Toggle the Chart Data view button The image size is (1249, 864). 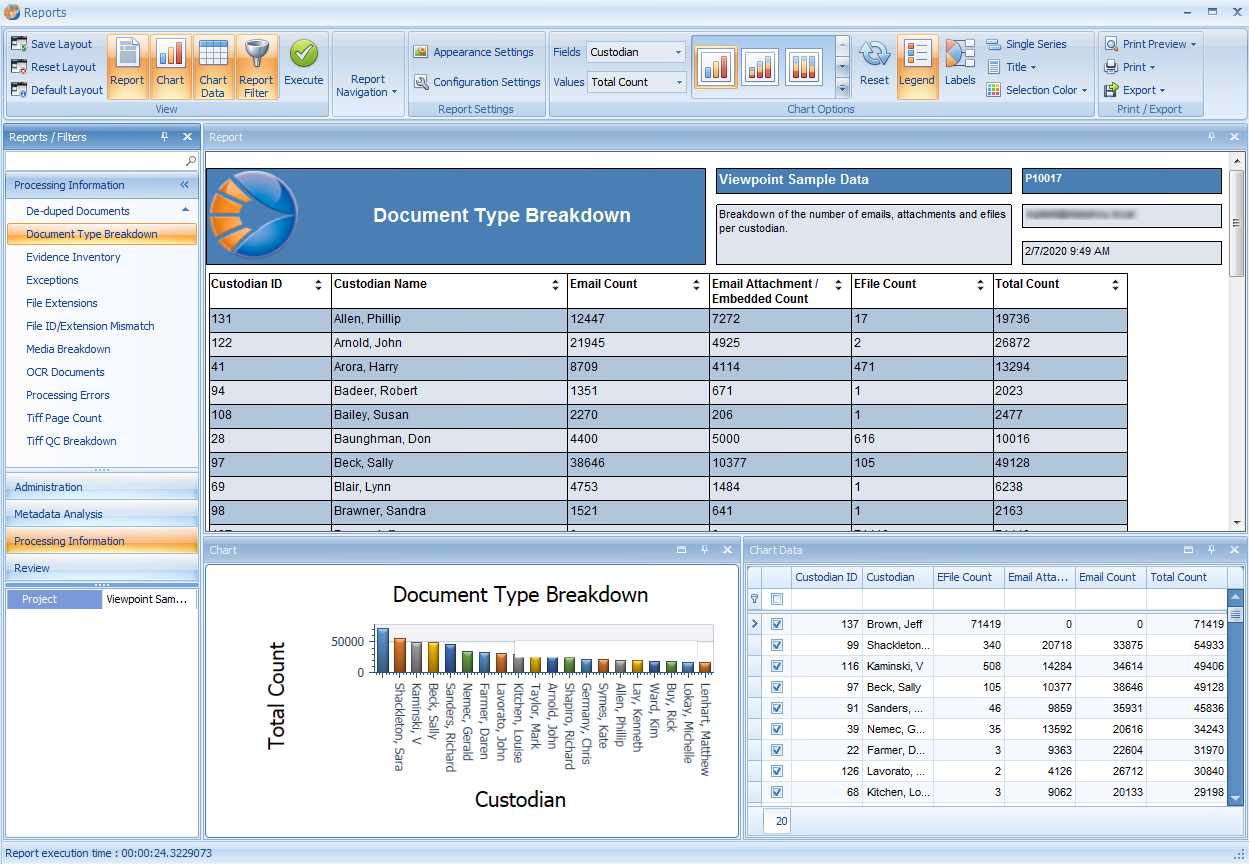213,67
